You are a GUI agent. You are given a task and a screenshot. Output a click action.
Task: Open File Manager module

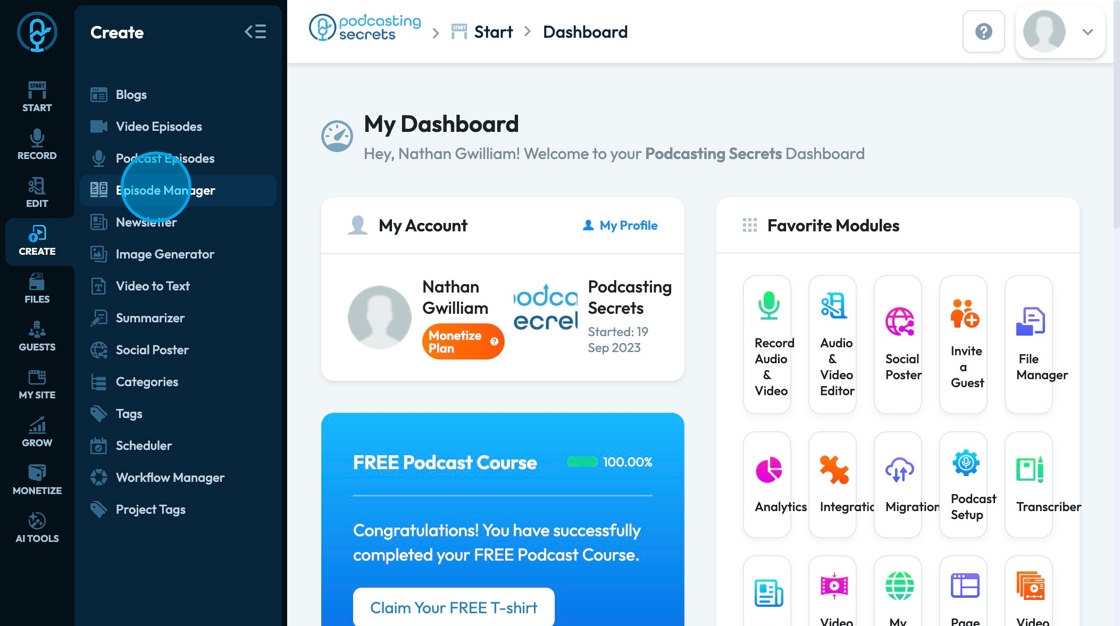[x=1029, y=344]
